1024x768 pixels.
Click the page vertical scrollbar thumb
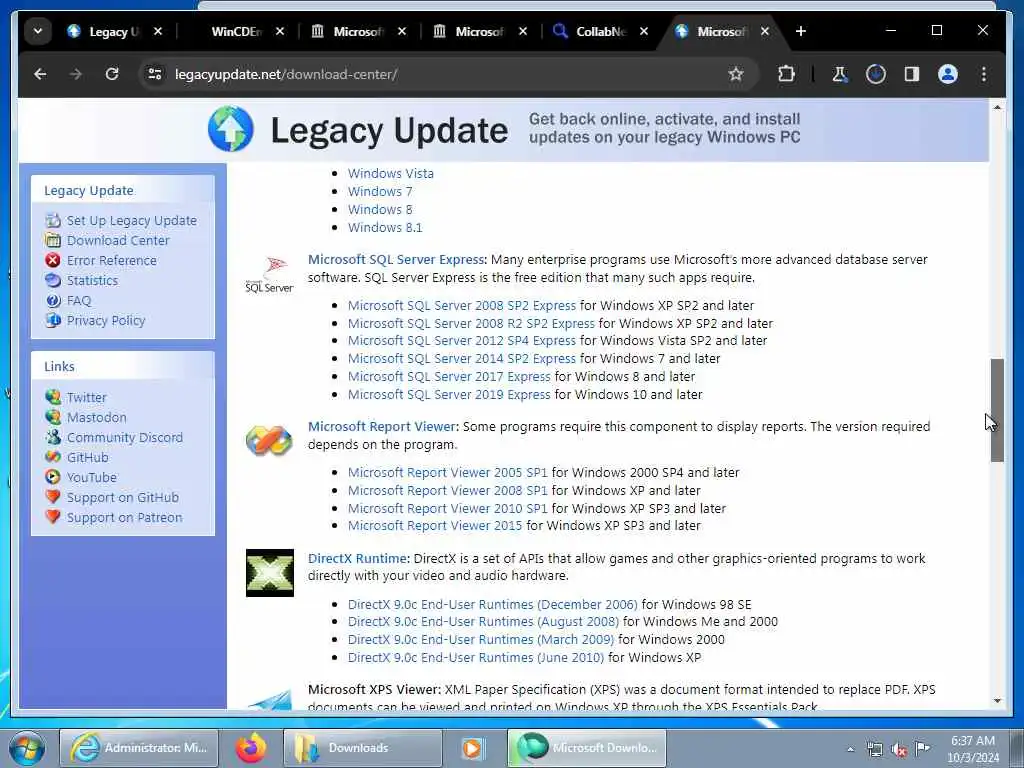[997, 410]
